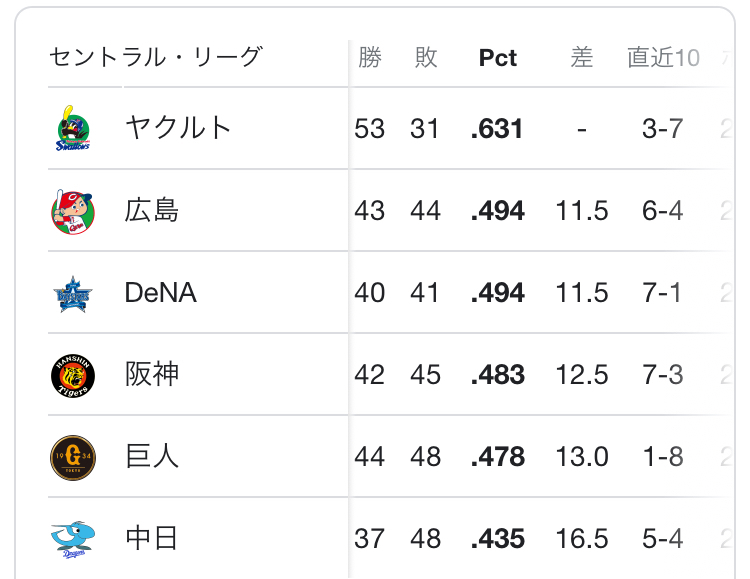The image size is (750, 579).
Task: Sort by the Pct column header
Action: click(x=497, y=58)
